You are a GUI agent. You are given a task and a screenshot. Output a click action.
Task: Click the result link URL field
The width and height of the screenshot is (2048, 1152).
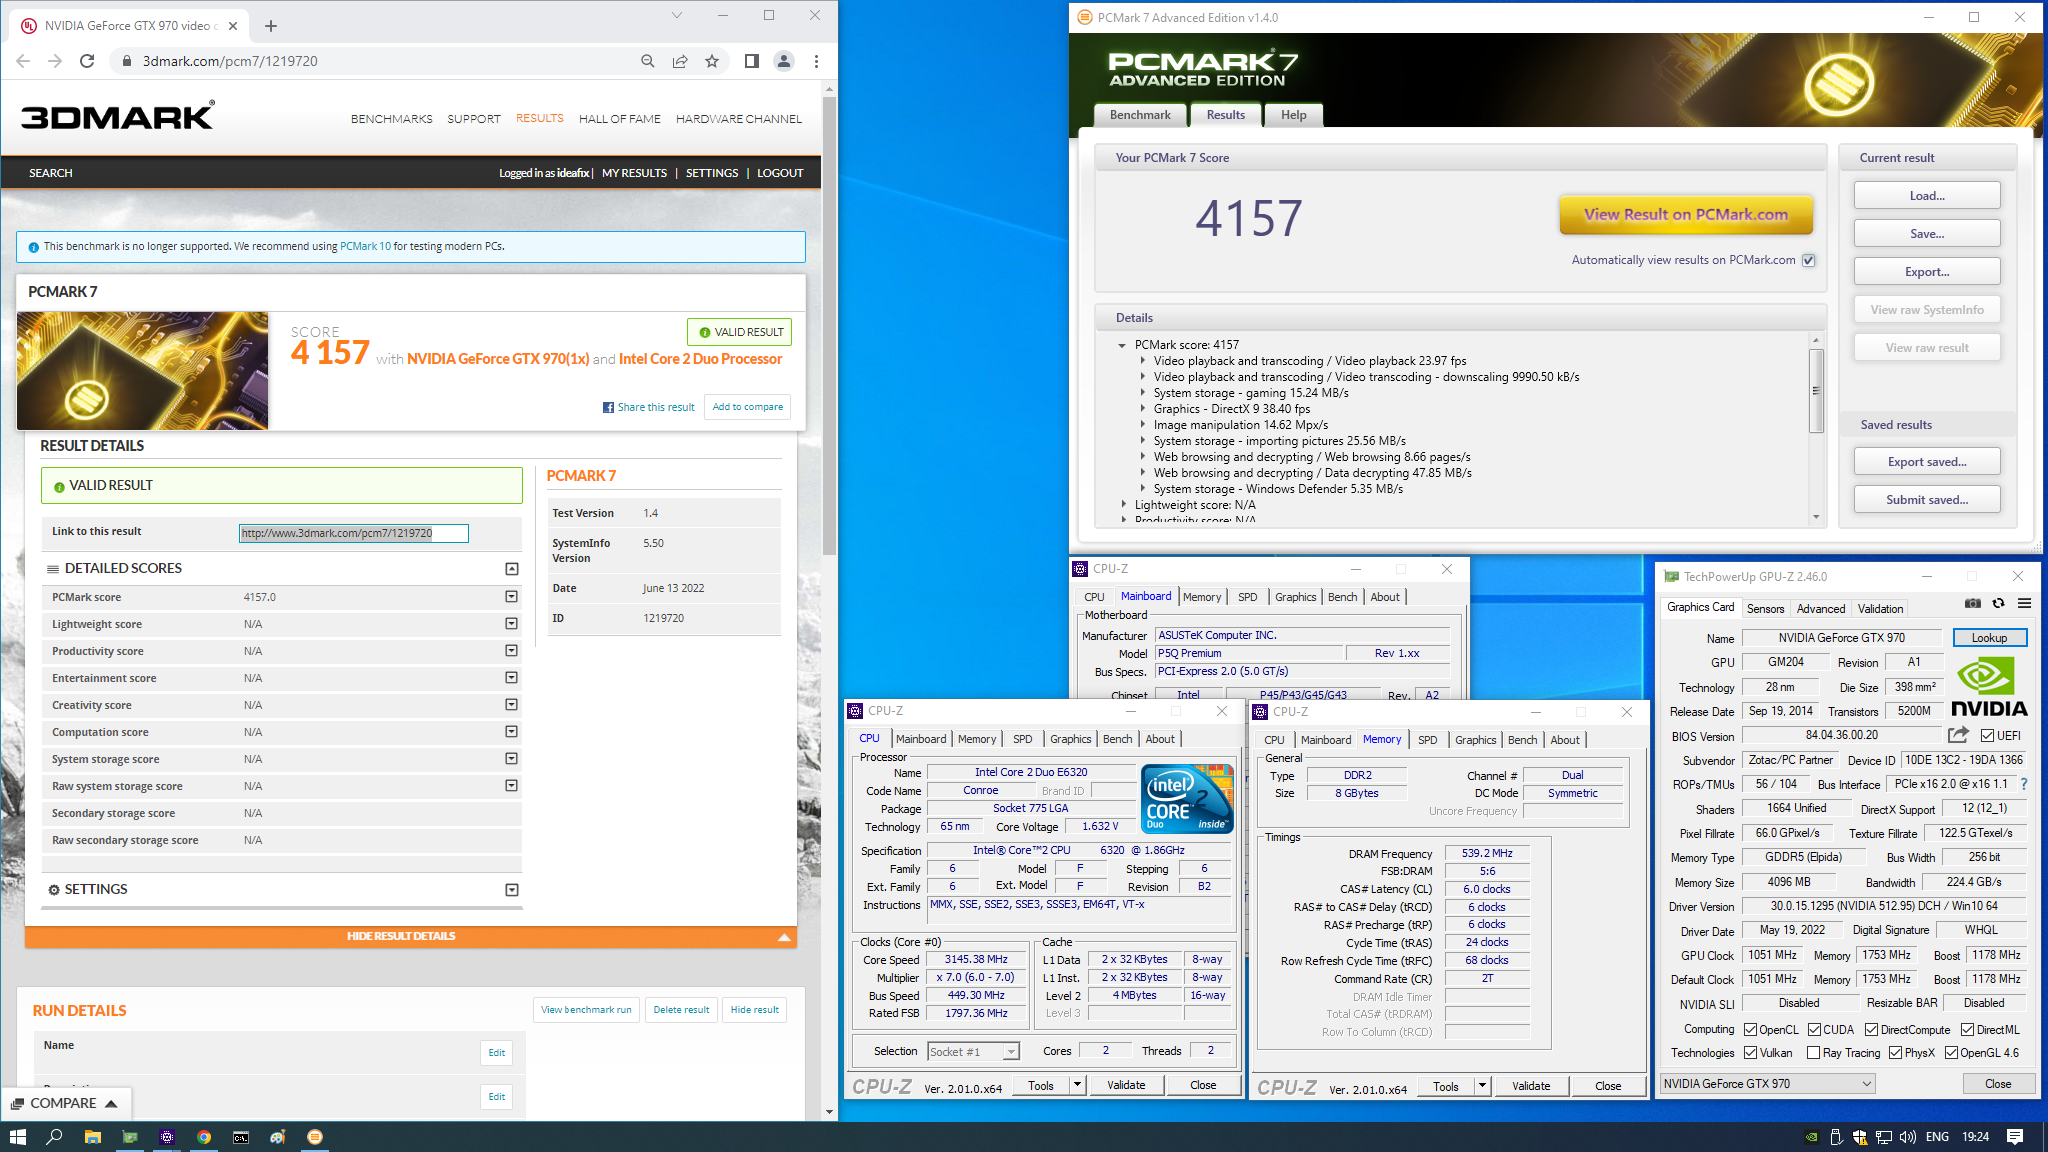click(353, 533)
